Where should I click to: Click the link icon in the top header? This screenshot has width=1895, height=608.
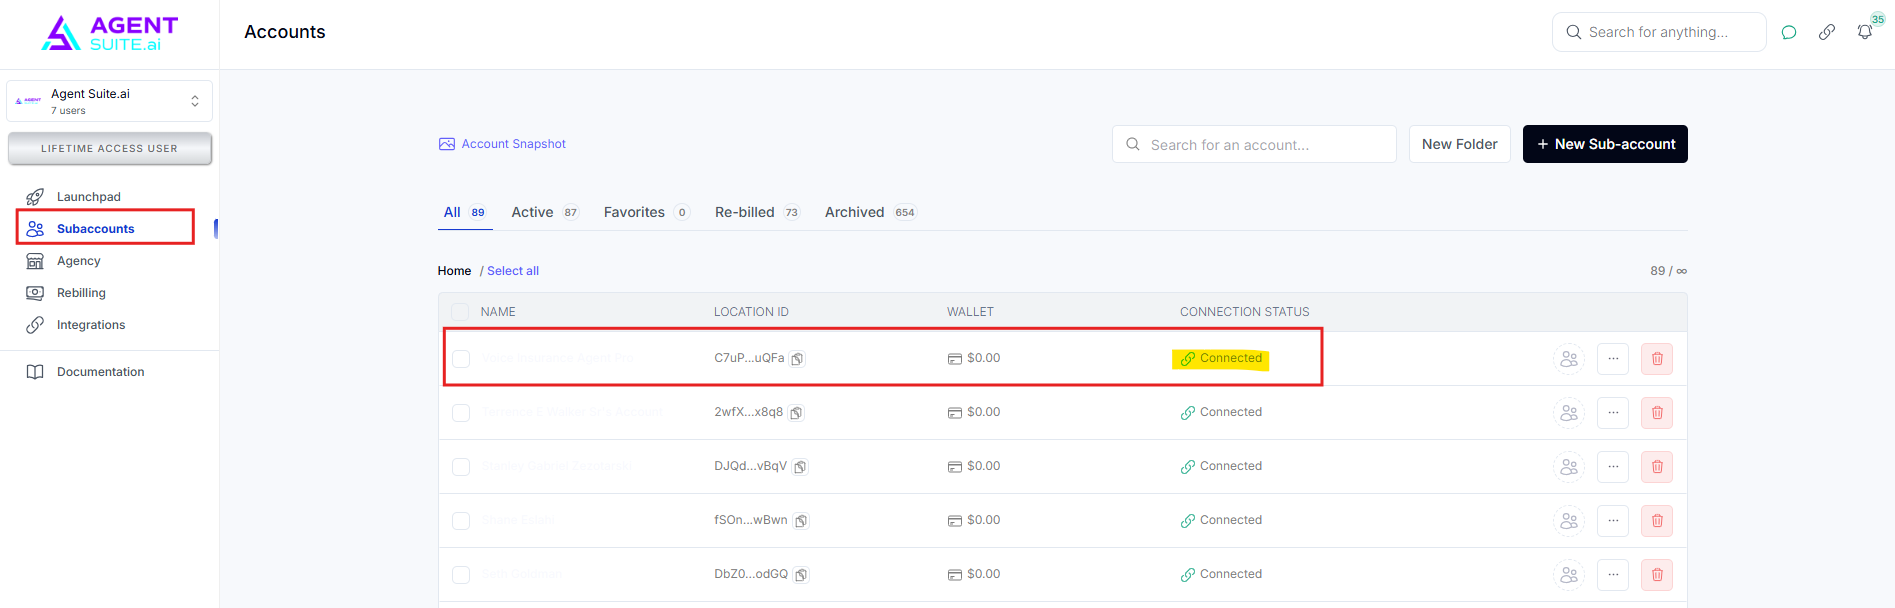tap(1827, 32)
